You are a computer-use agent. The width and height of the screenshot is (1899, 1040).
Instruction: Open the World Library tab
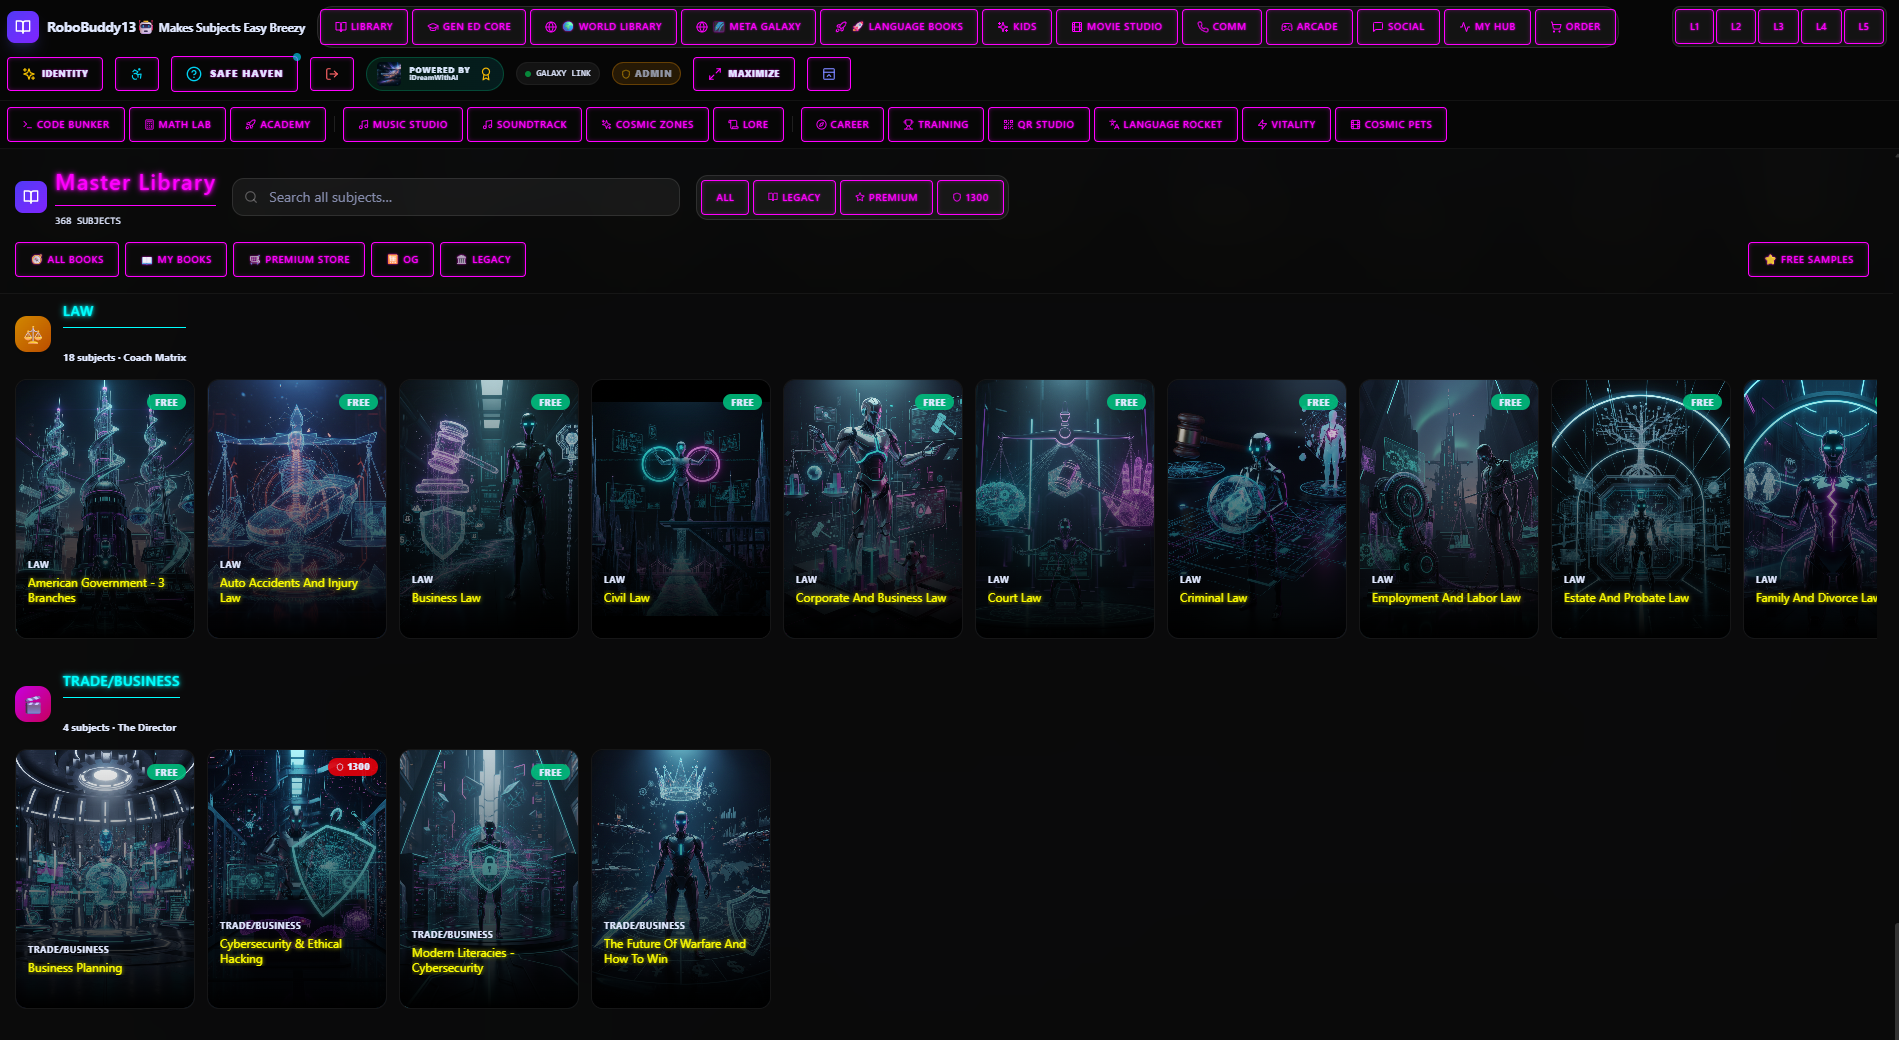click(603, 27)
